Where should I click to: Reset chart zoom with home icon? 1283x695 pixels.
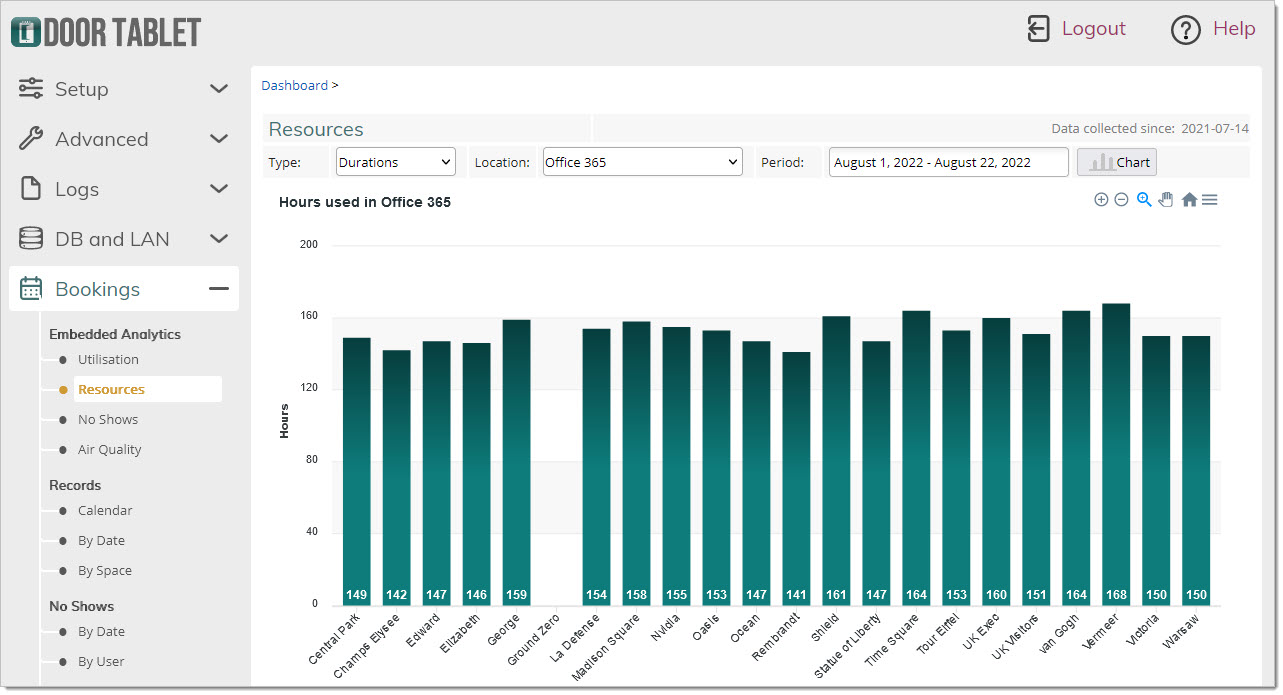tap(1189, 200)
